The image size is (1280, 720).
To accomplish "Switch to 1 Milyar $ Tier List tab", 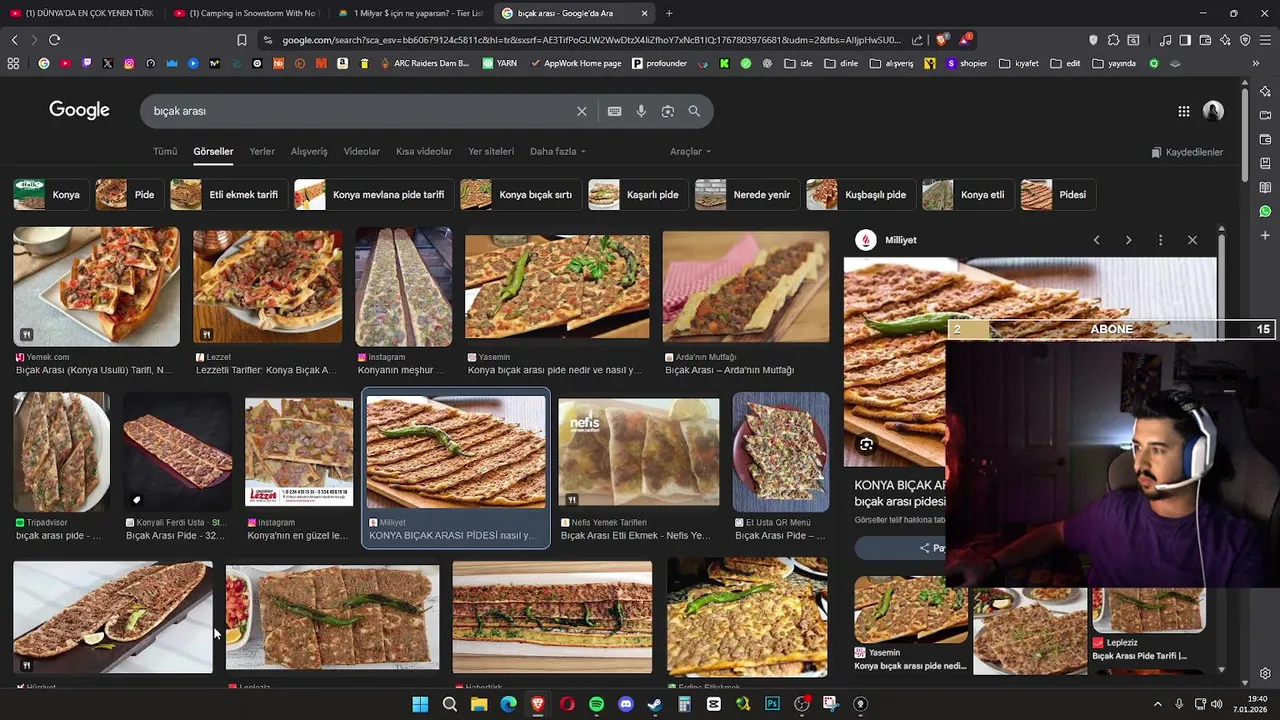I will [x=410, y=13].
